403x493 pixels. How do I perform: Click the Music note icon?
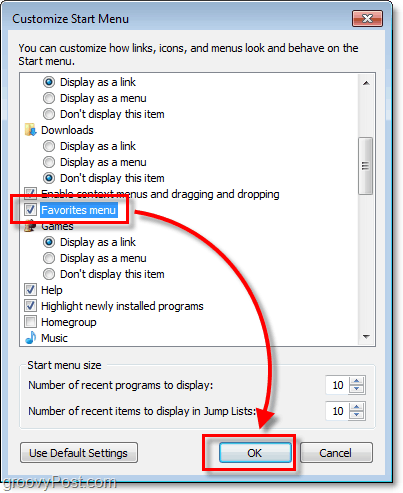click(x=30, y=338)
